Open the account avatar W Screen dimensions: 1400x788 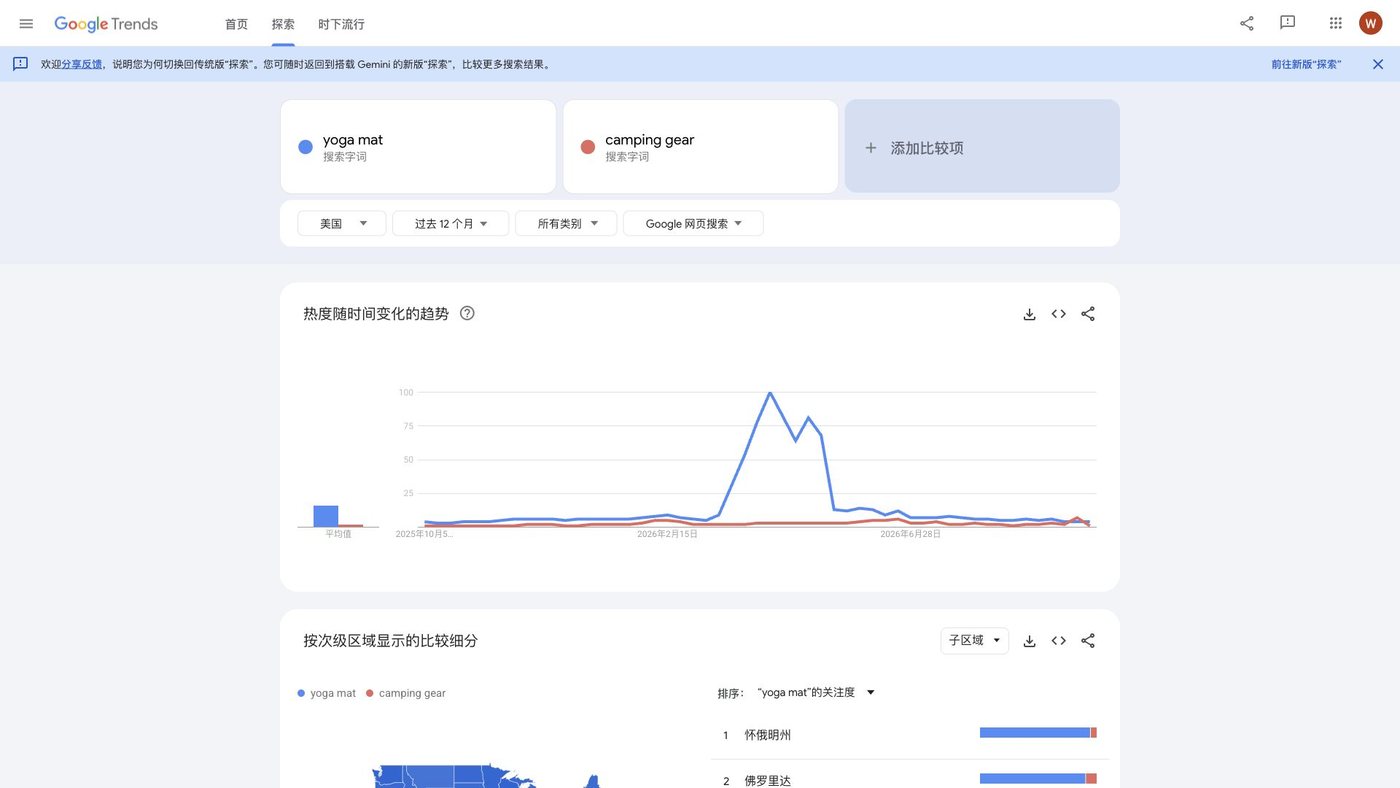pos(1370,23)
